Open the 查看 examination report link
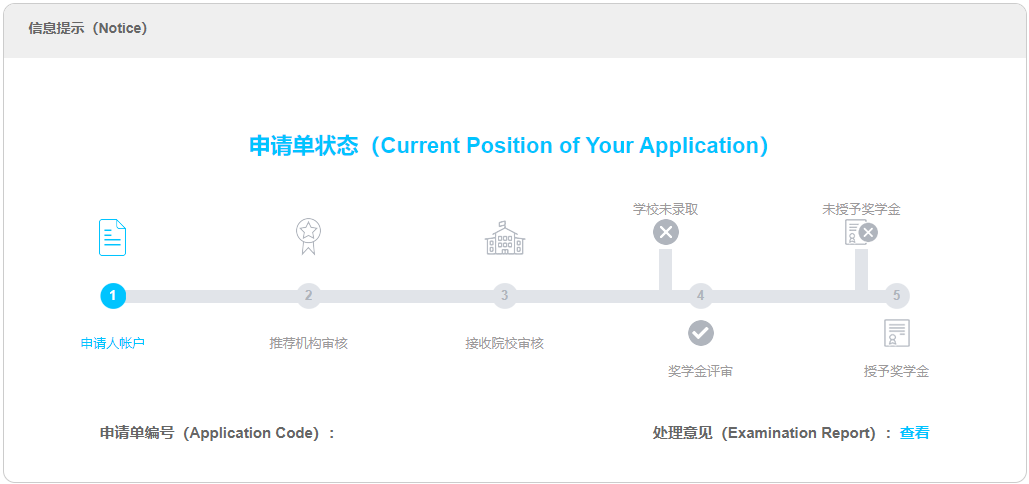Viewport: 1029px width, 484px height. [x=914, y=433]
